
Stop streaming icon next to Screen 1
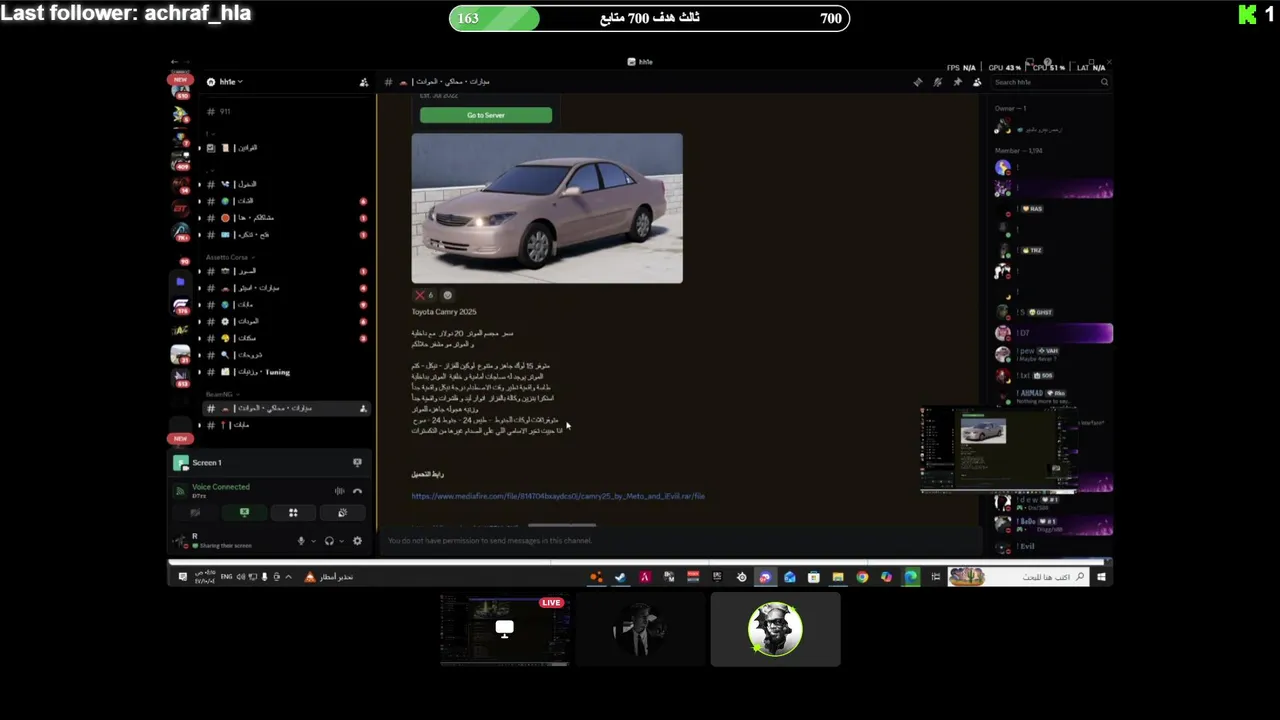click(x=357, y=463)
